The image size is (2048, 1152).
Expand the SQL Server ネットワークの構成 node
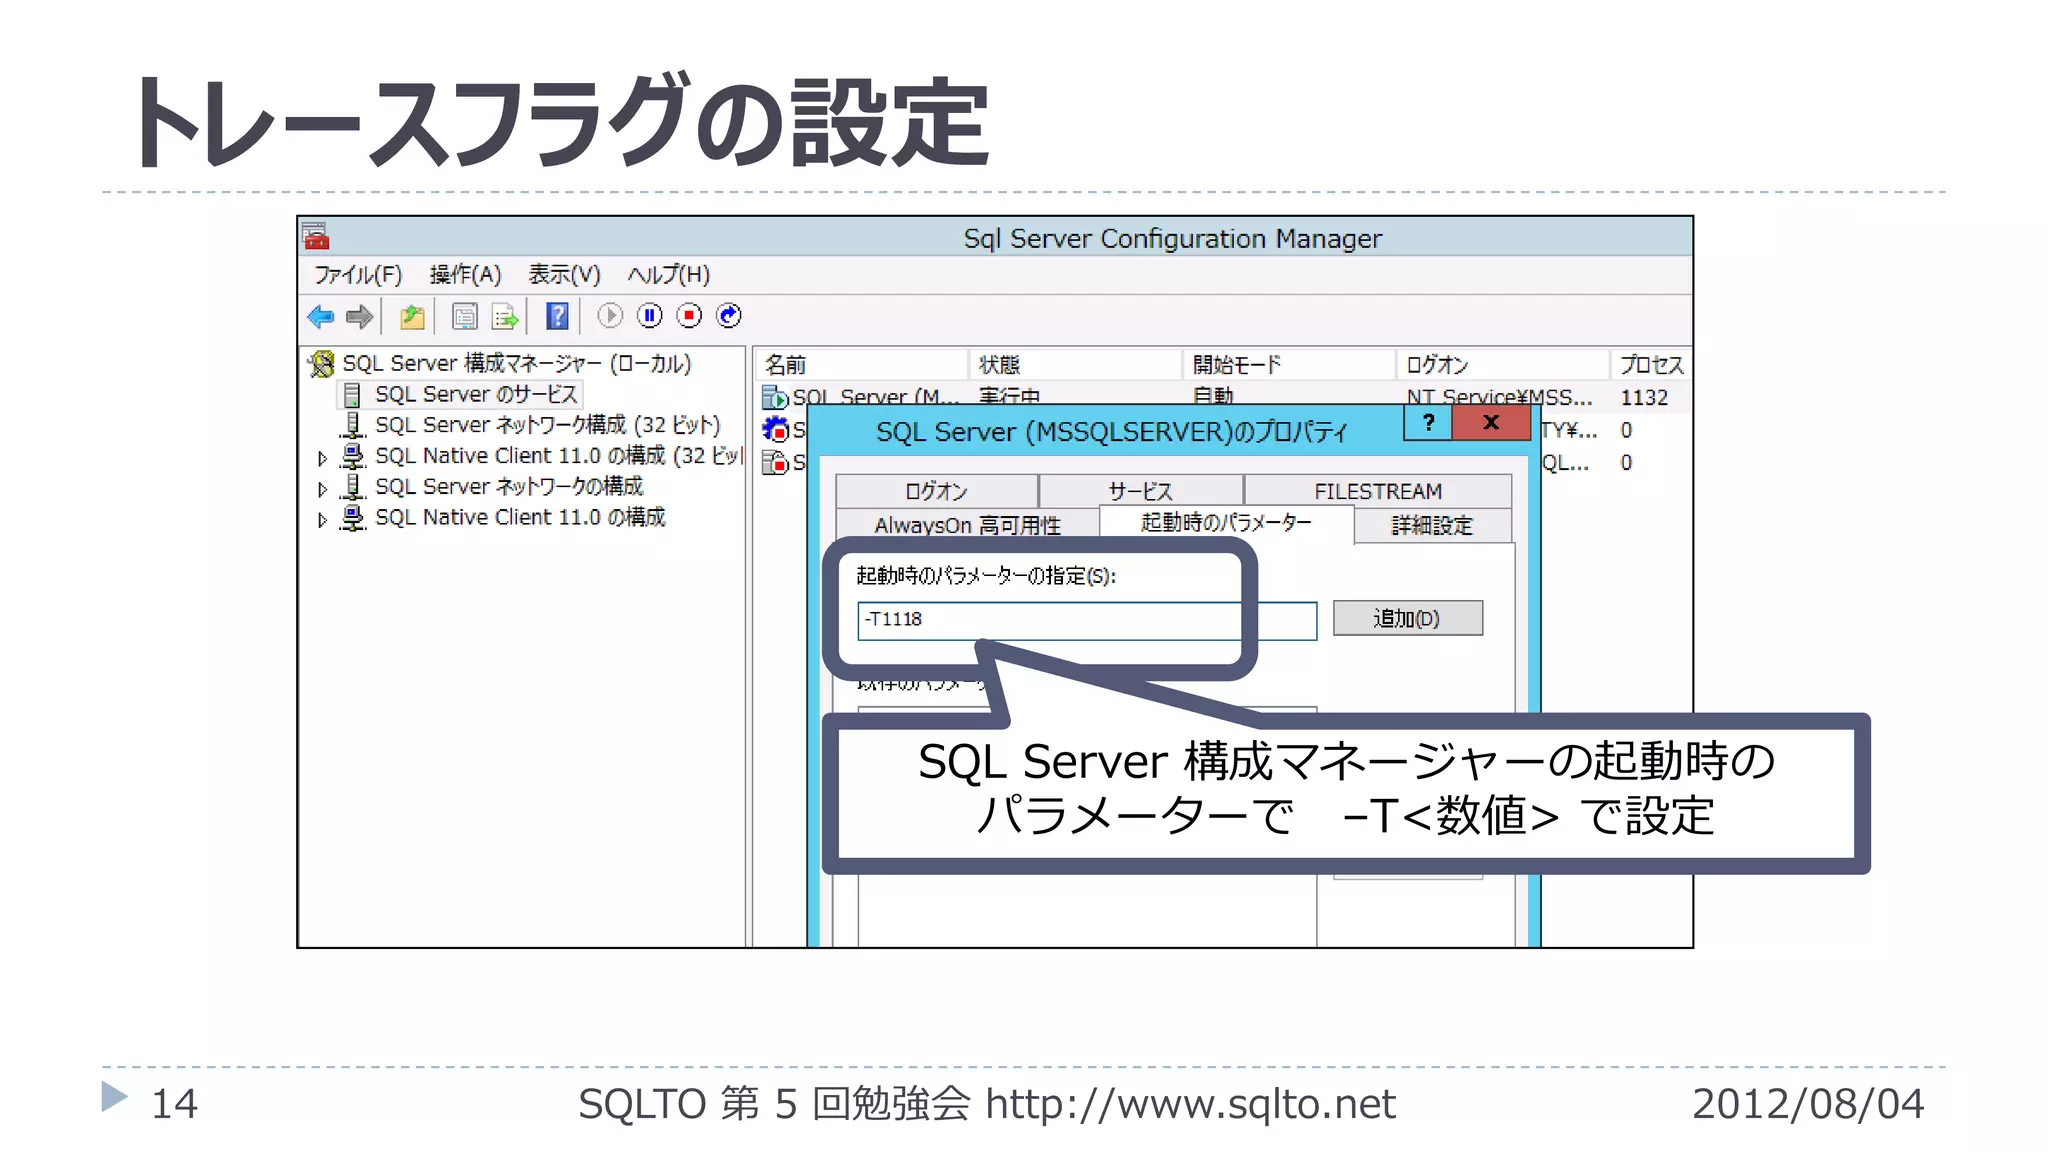click(322, 489)
